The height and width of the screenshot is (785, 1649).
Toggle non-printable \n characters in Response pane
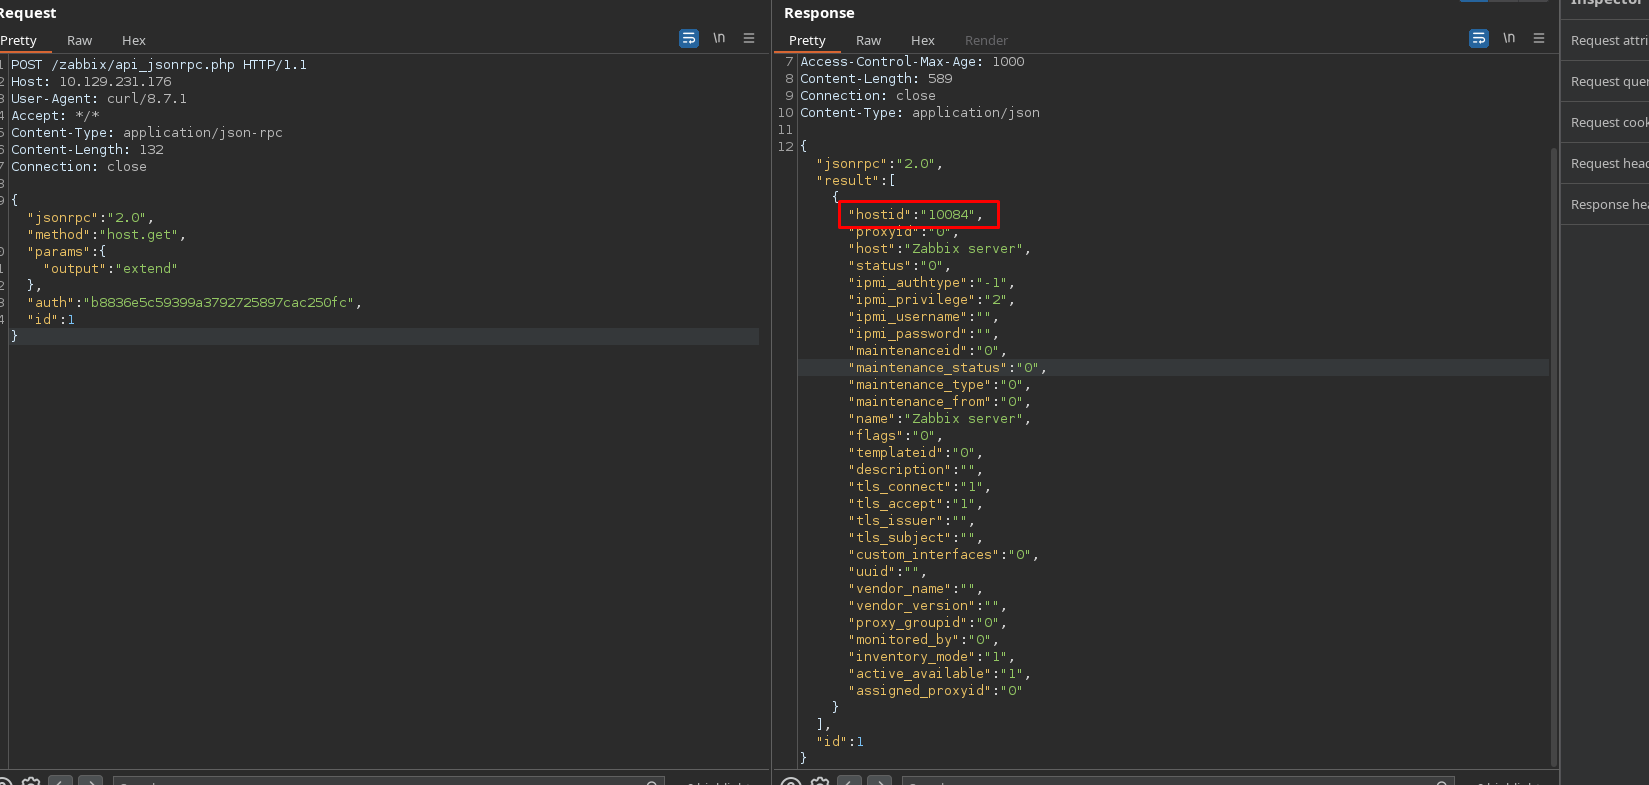[1509, 38]
